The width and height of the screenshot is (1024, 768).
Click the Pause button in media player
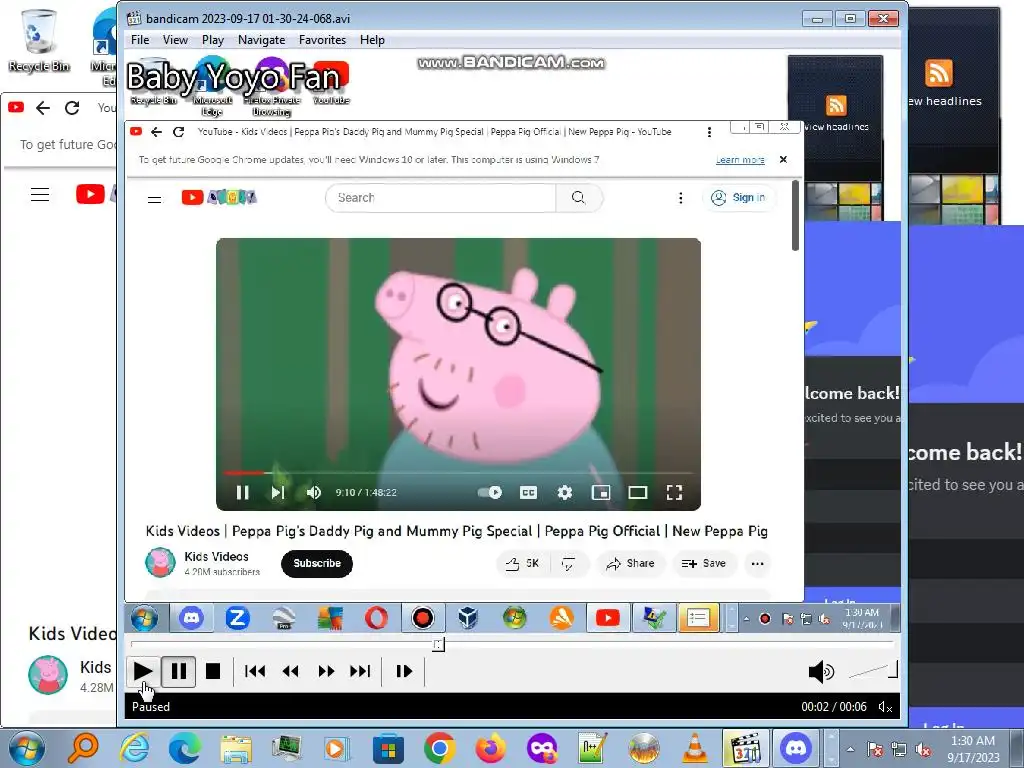coord(178,671)
